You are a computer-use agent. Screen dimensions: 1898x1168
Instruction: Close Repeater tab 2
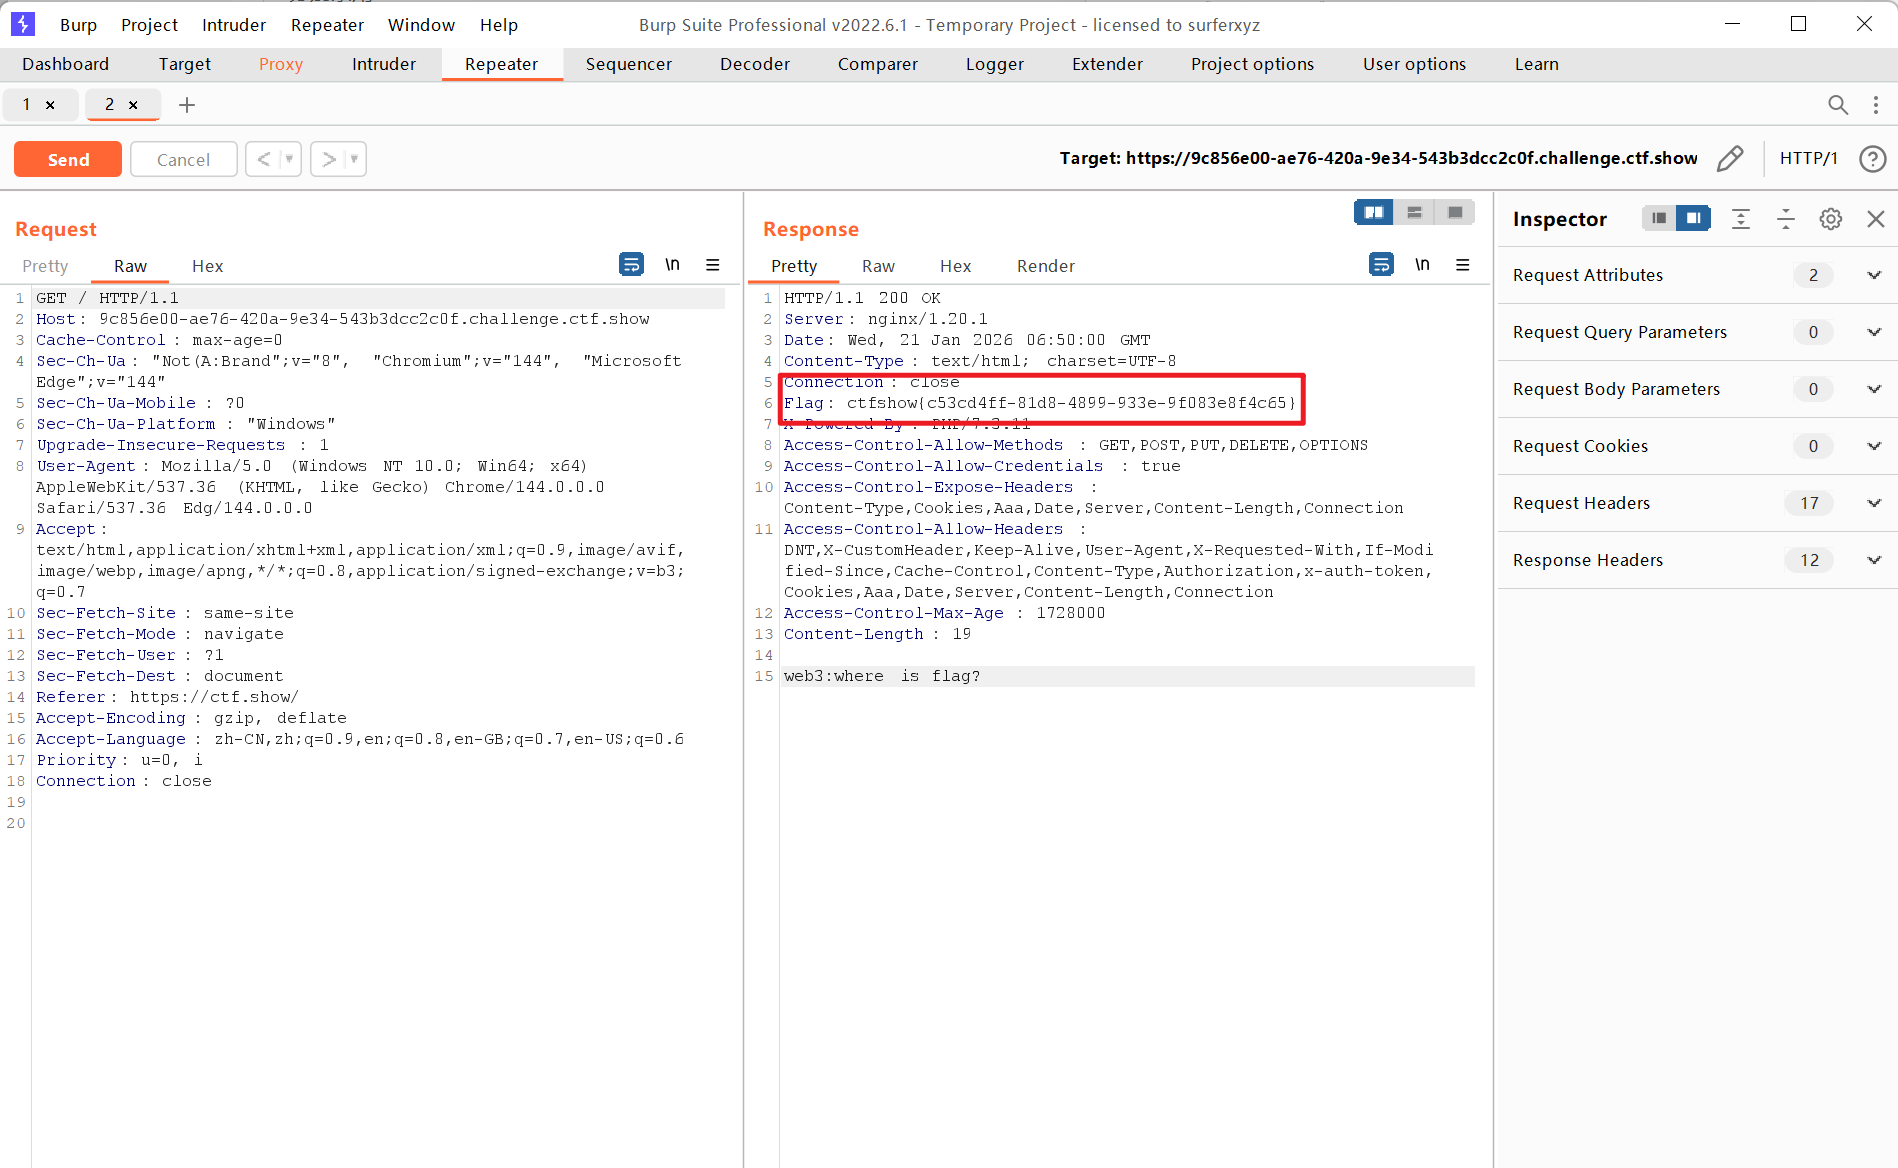click(133, 105)
